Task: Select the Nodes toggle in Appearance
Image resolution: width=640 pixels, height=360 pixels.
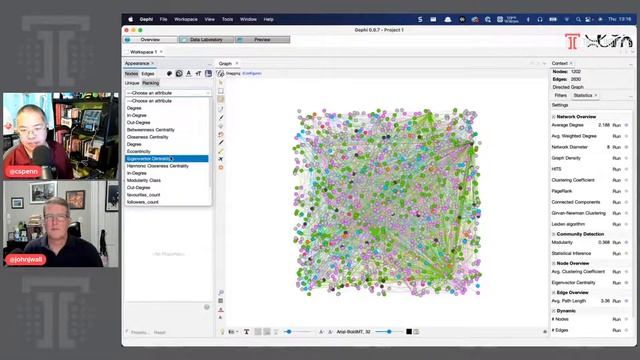Action: tap(131, 74)
